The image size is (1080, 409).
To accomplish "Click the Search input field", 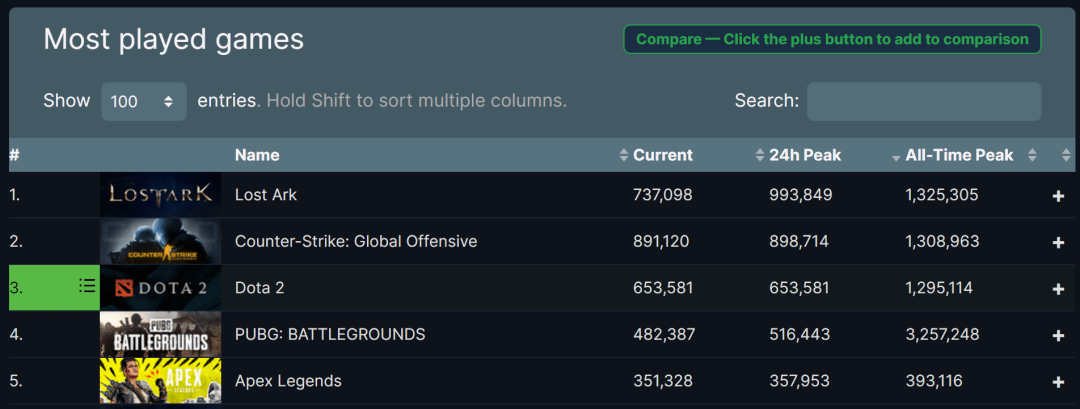I will pos(923,101).
